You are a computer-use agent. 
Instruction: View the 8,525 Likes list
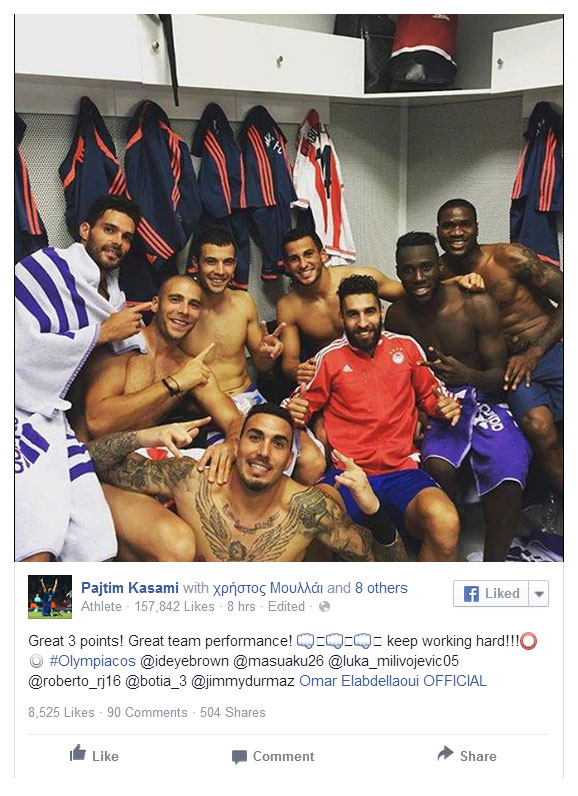pyautogui.click(x=61, y=713)
